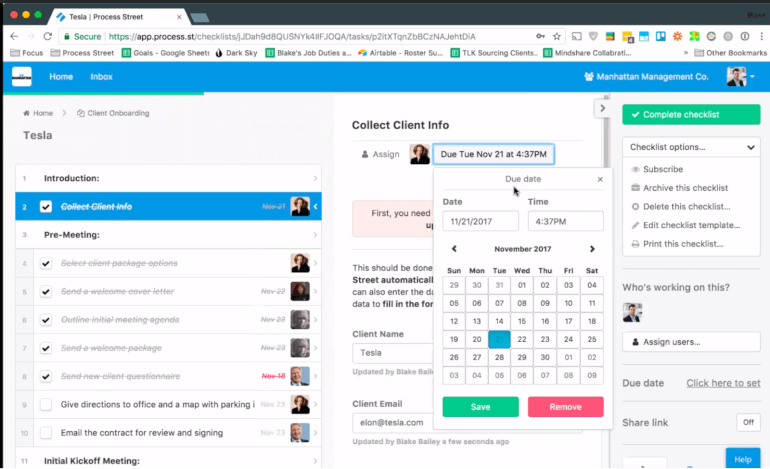
Task: Click the Time input field 4:37PM
Action: click(566, 221)
